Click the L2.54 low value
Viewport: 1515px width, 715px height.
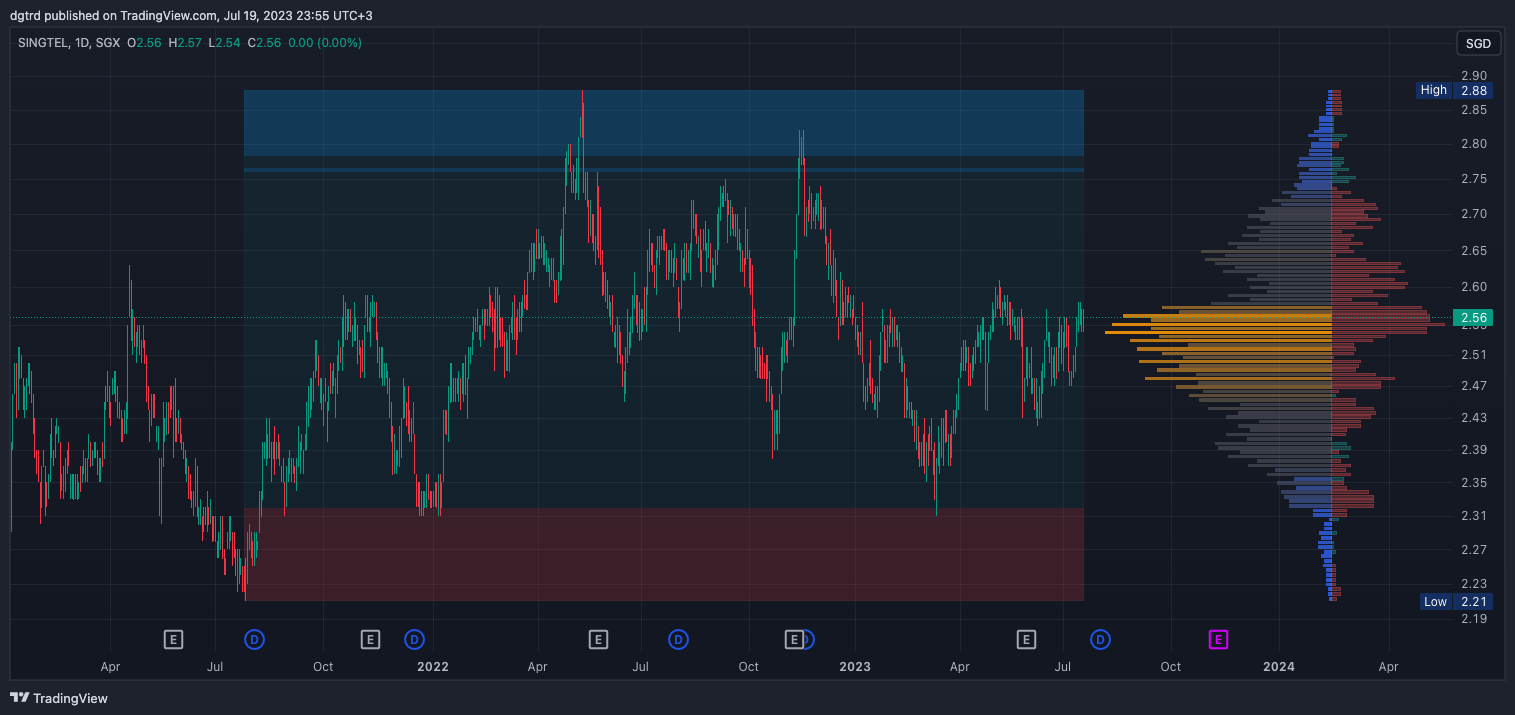224,43
